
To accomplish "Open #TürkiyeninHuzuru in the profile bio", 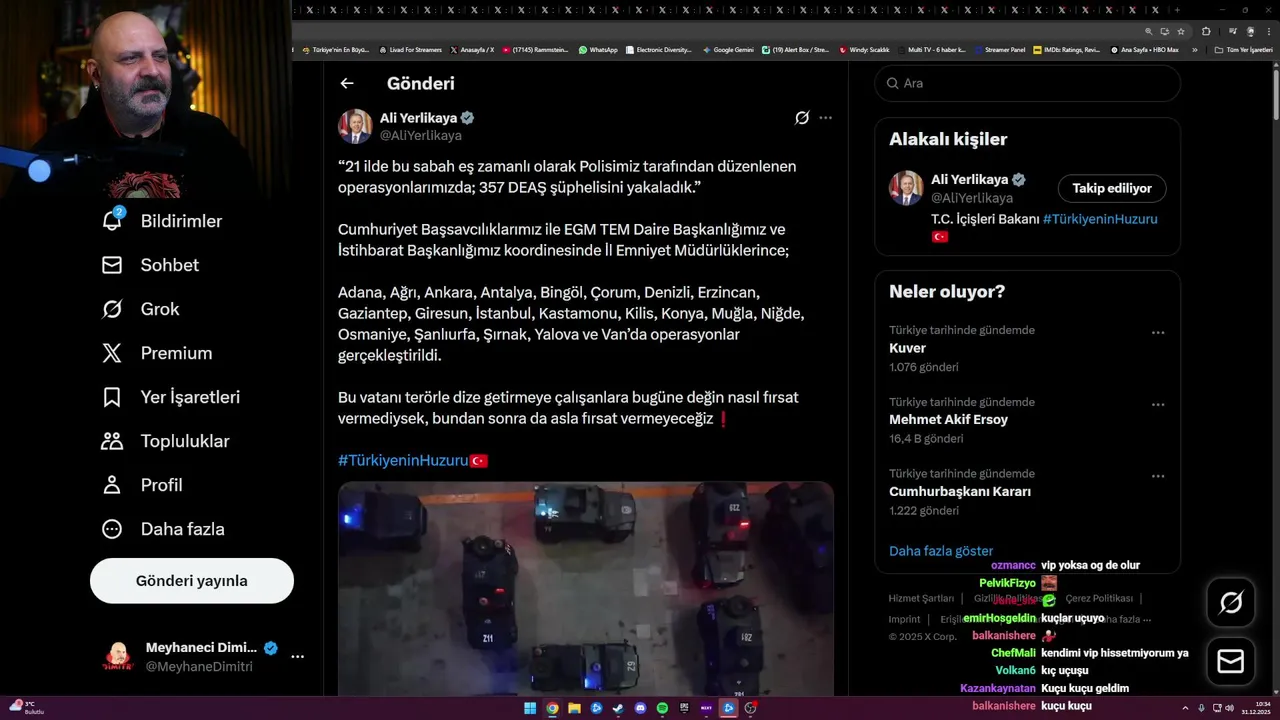I will tap(1100, 219).
